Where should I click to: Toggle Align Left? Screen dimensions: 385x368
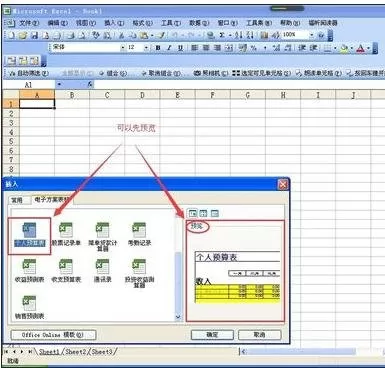(195, 48)
